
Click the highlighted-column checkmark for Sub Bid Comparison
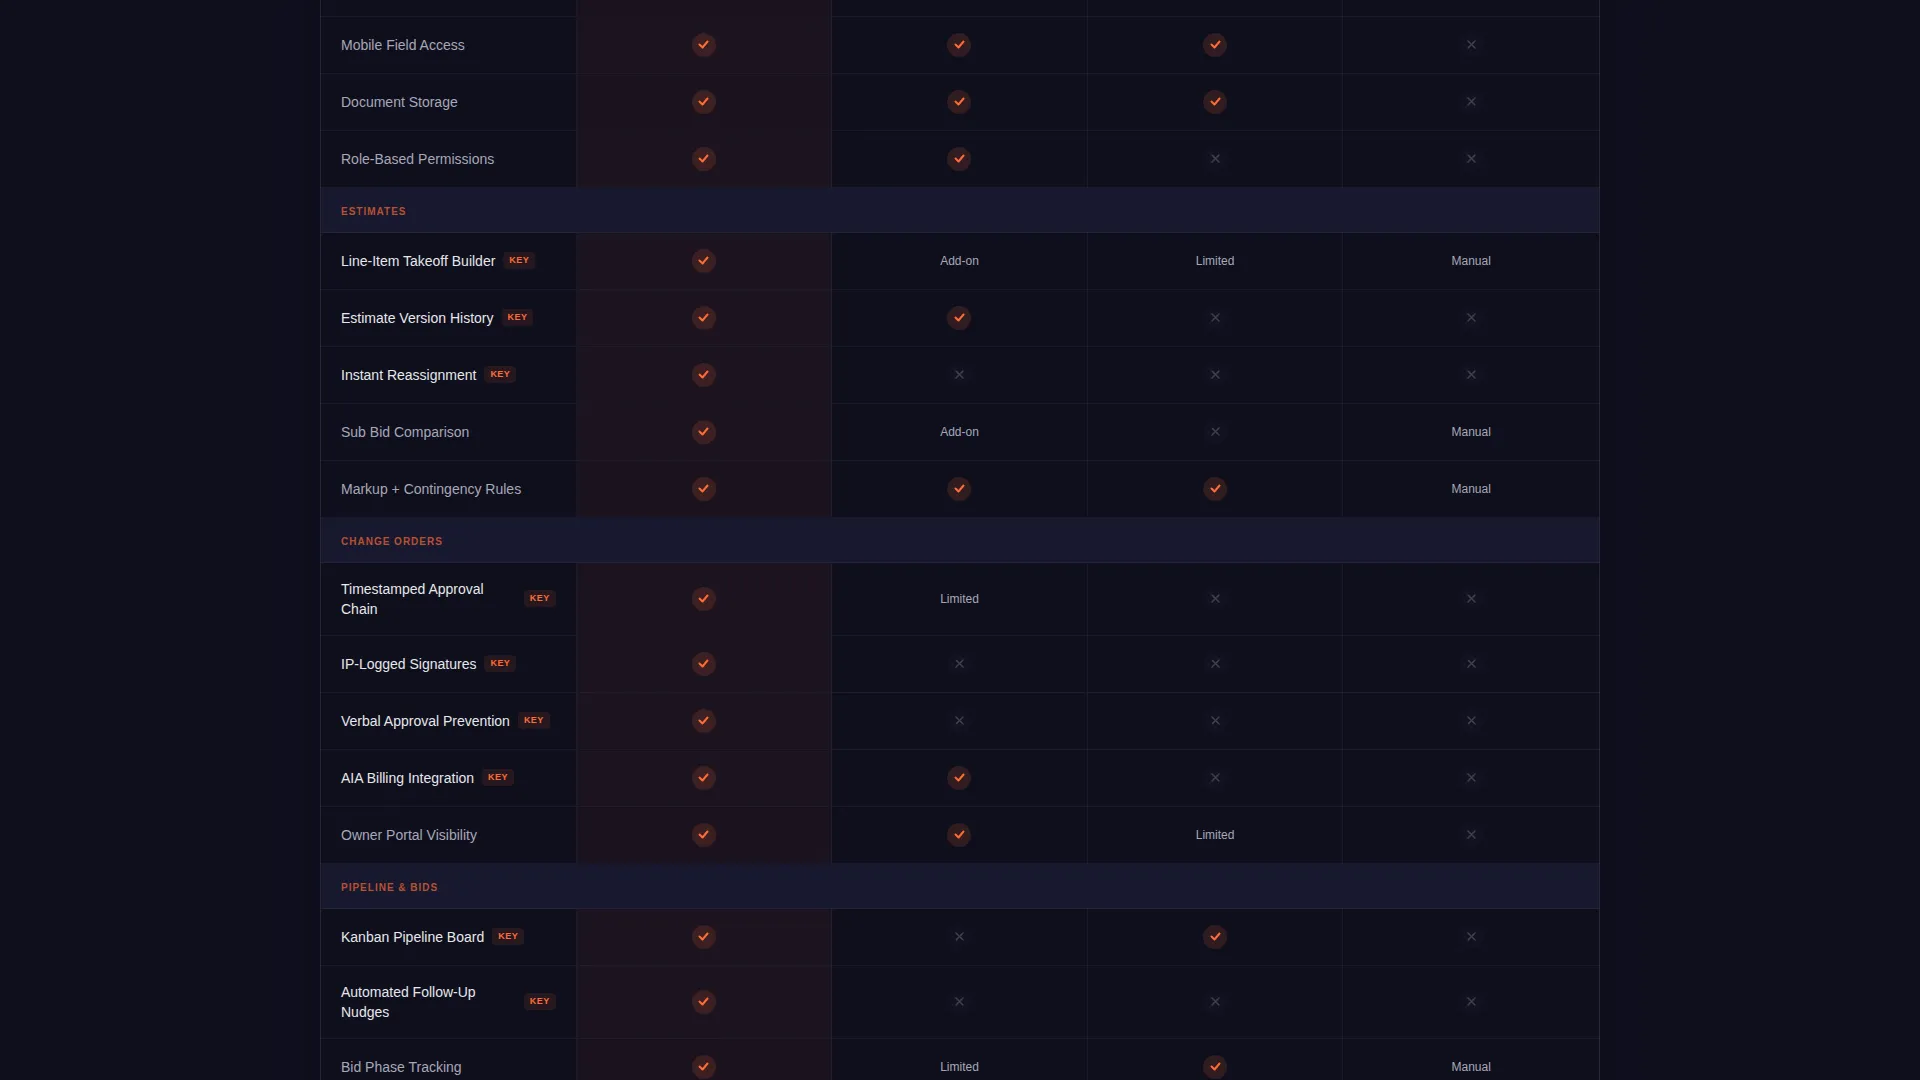(704, 432)
